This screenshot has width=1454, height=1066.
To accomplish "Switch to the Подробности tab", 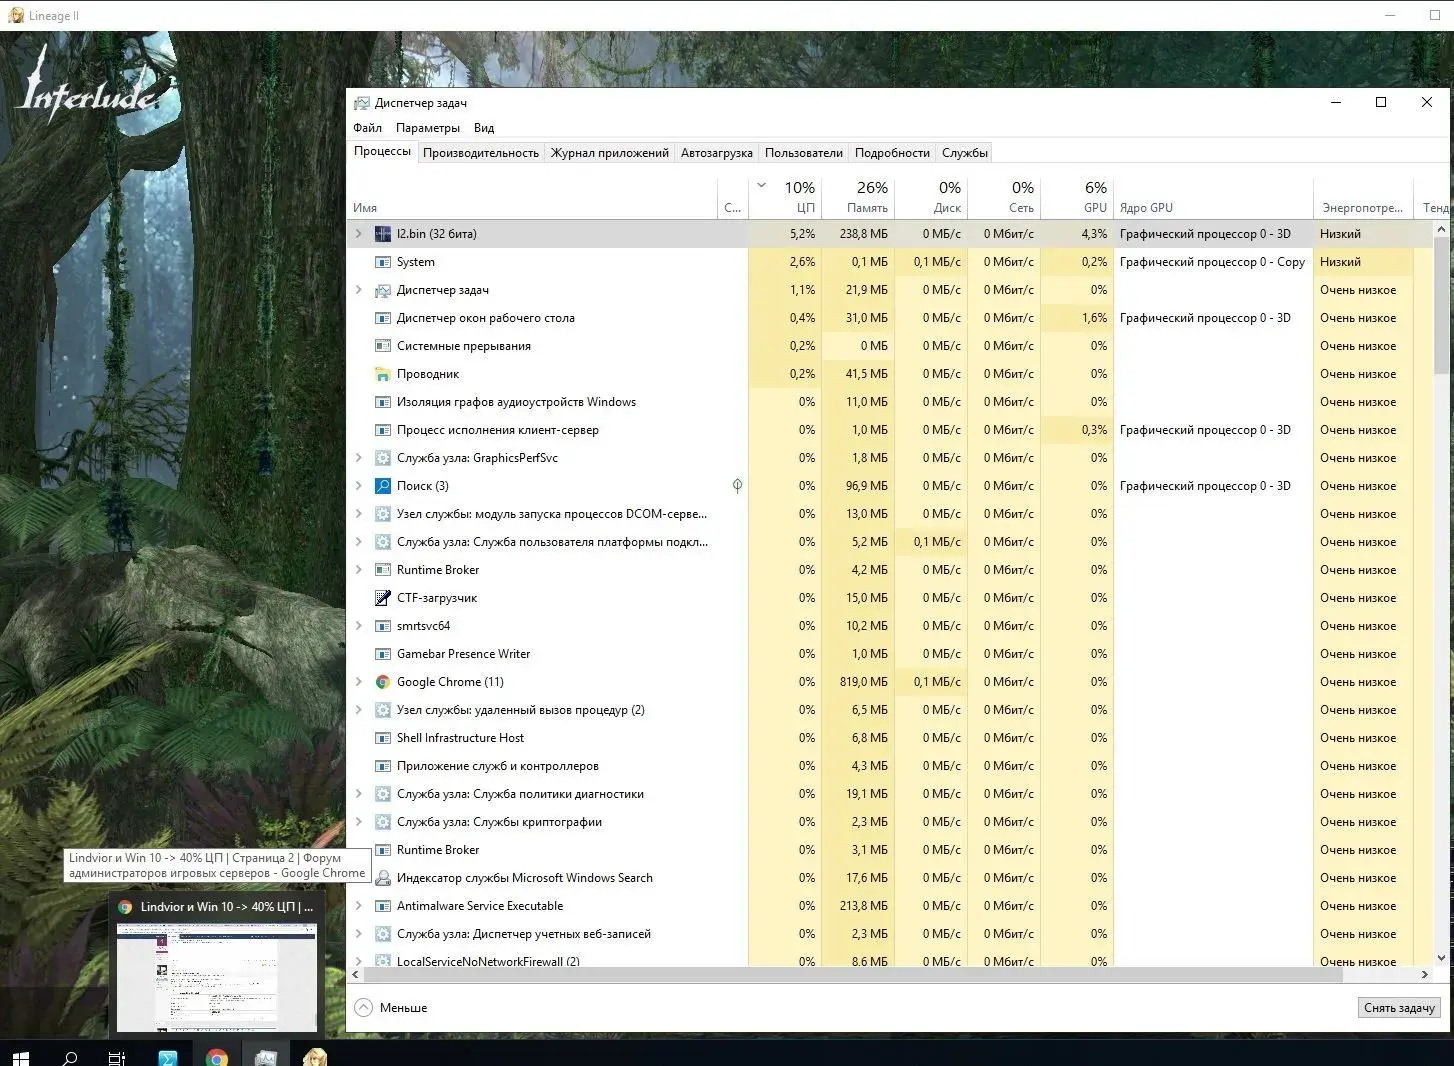I will coord(893,153).
